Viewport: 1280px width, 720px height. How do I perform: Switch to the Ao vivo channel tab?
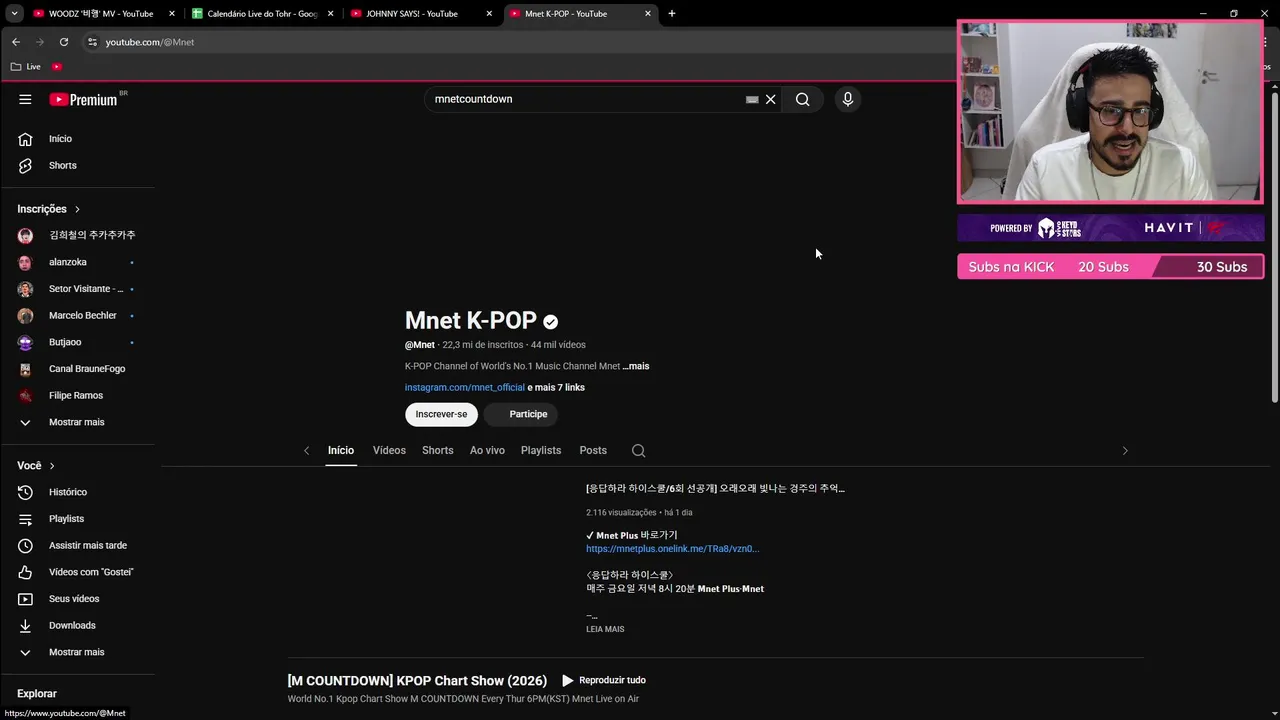[x=487, y=451]
